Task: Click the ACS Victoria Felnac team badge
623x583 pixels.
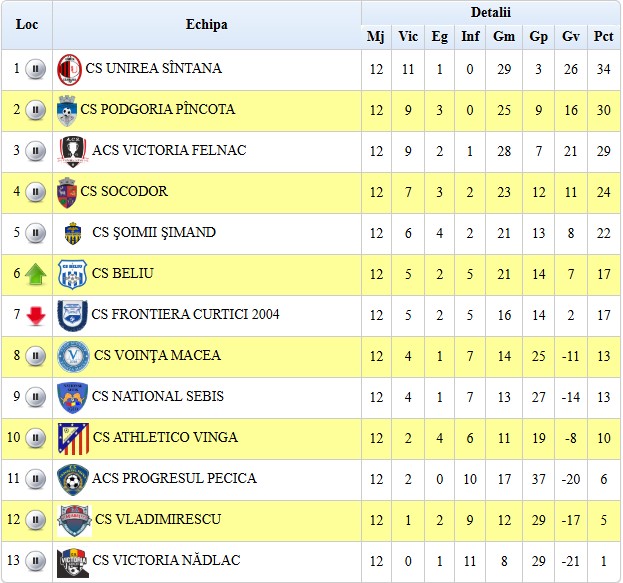Action: point(71,151)
